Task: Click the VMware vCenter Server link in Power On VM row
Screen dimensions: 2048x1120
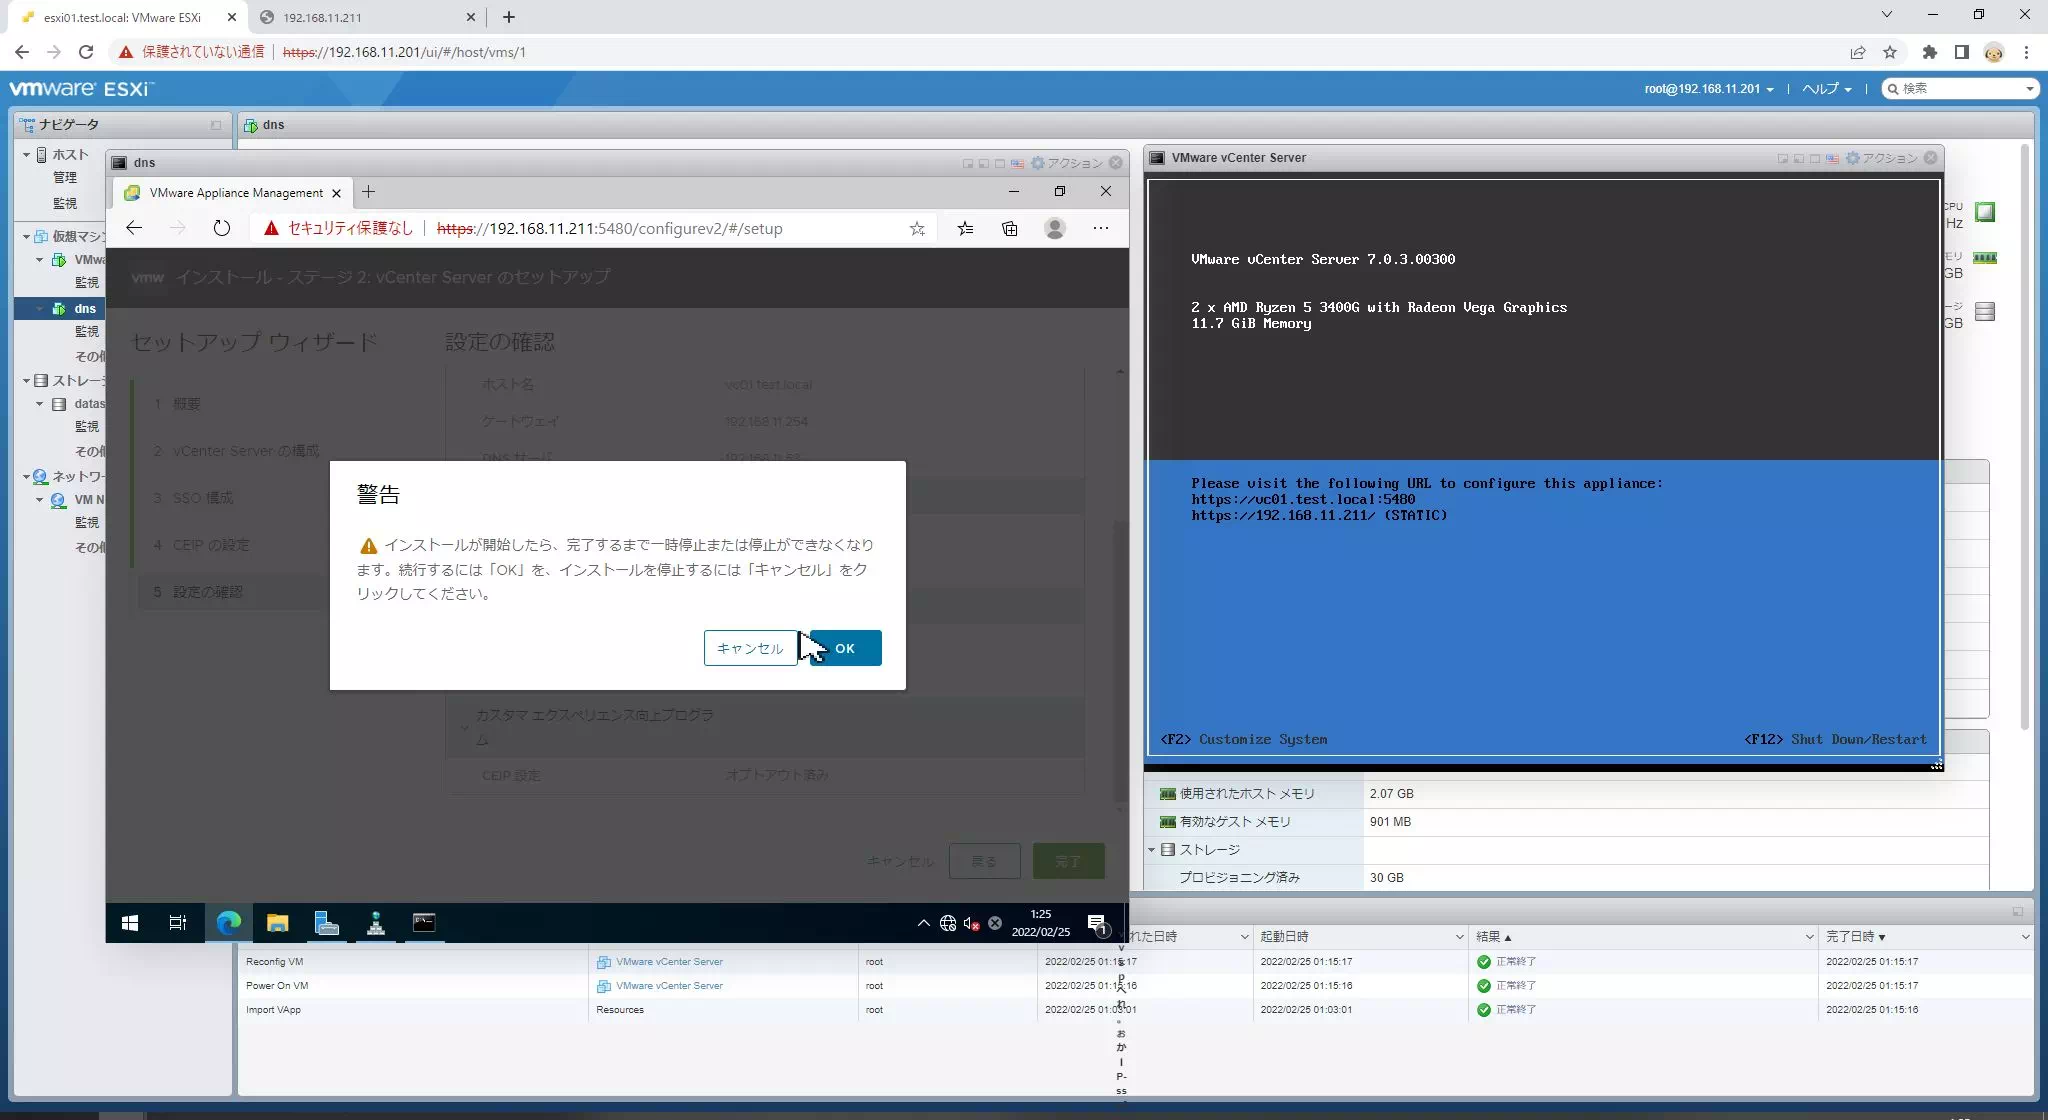Action: [x=669, y=986]
